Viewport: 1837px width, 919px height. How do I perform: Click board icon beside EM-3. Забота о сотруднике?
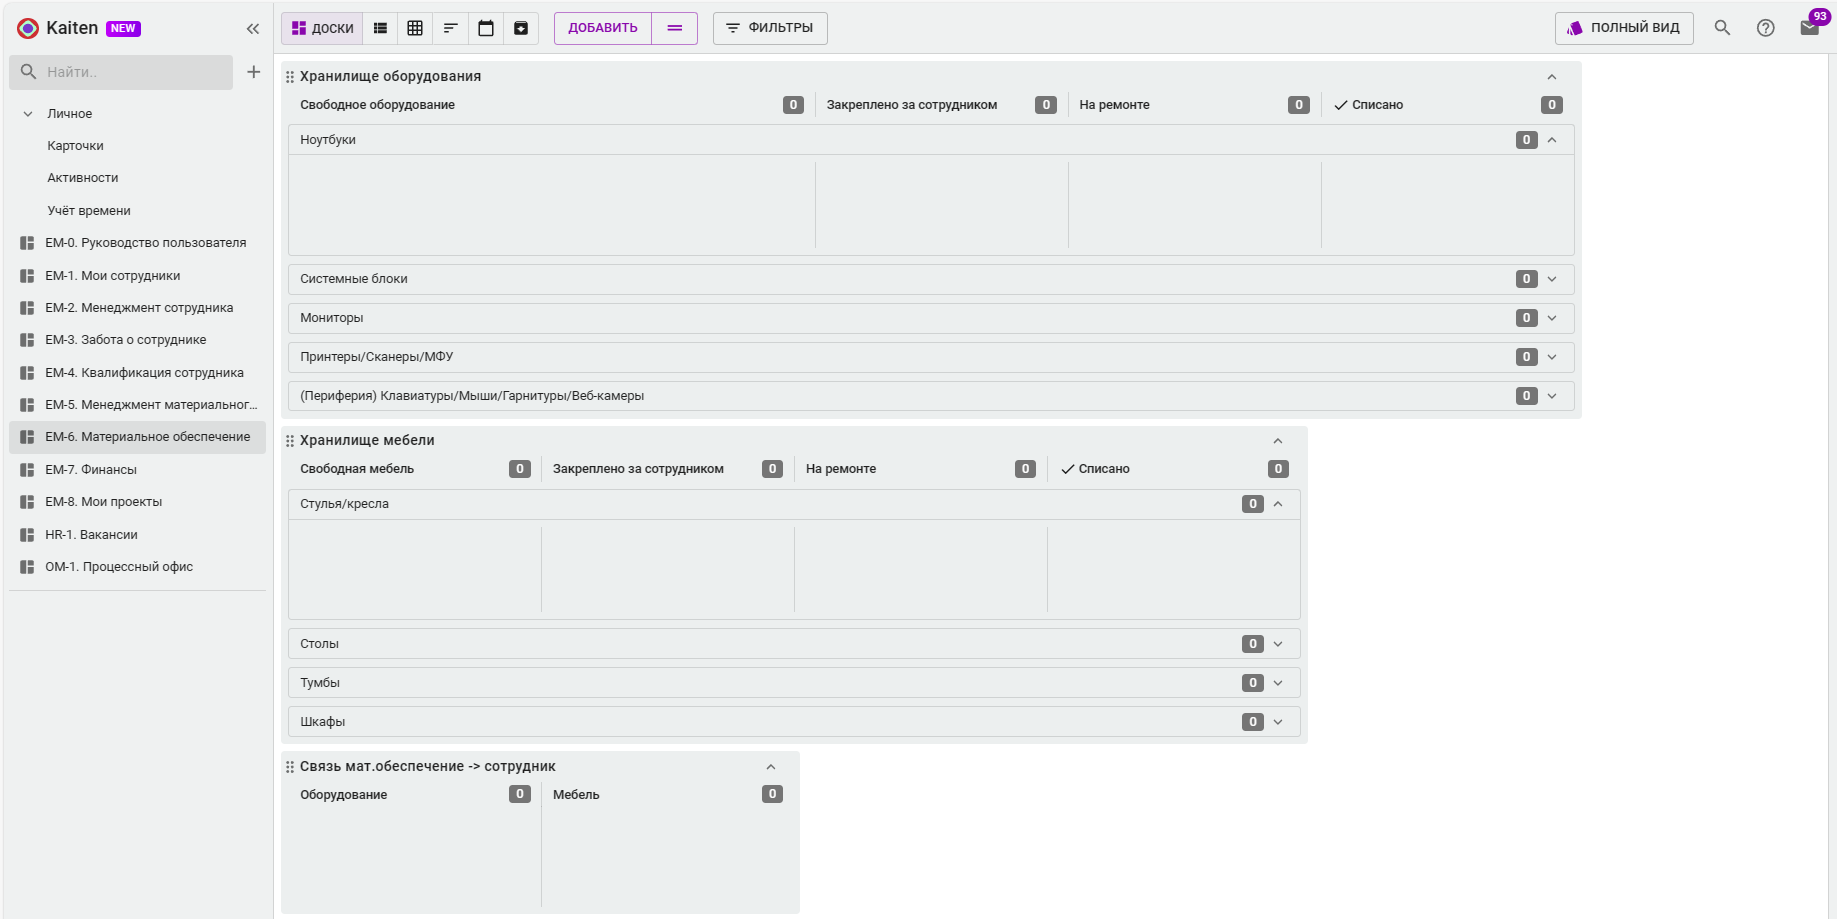click(x=27, y=340)
